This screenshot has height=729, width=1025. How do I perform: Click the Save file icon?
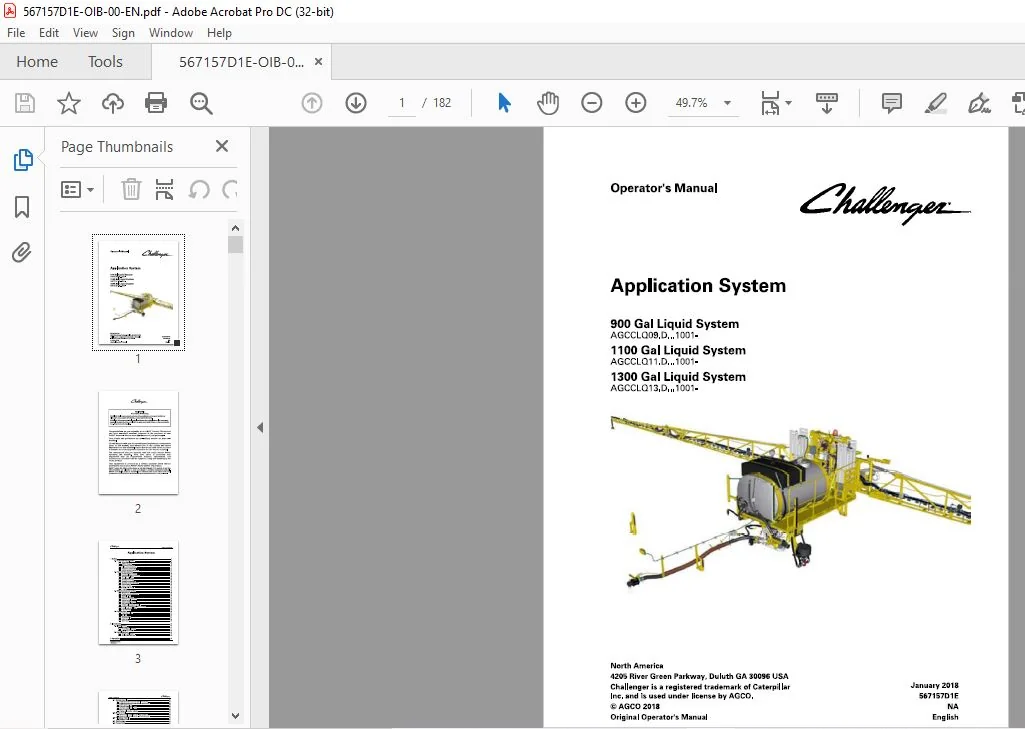tap(25, 103)
